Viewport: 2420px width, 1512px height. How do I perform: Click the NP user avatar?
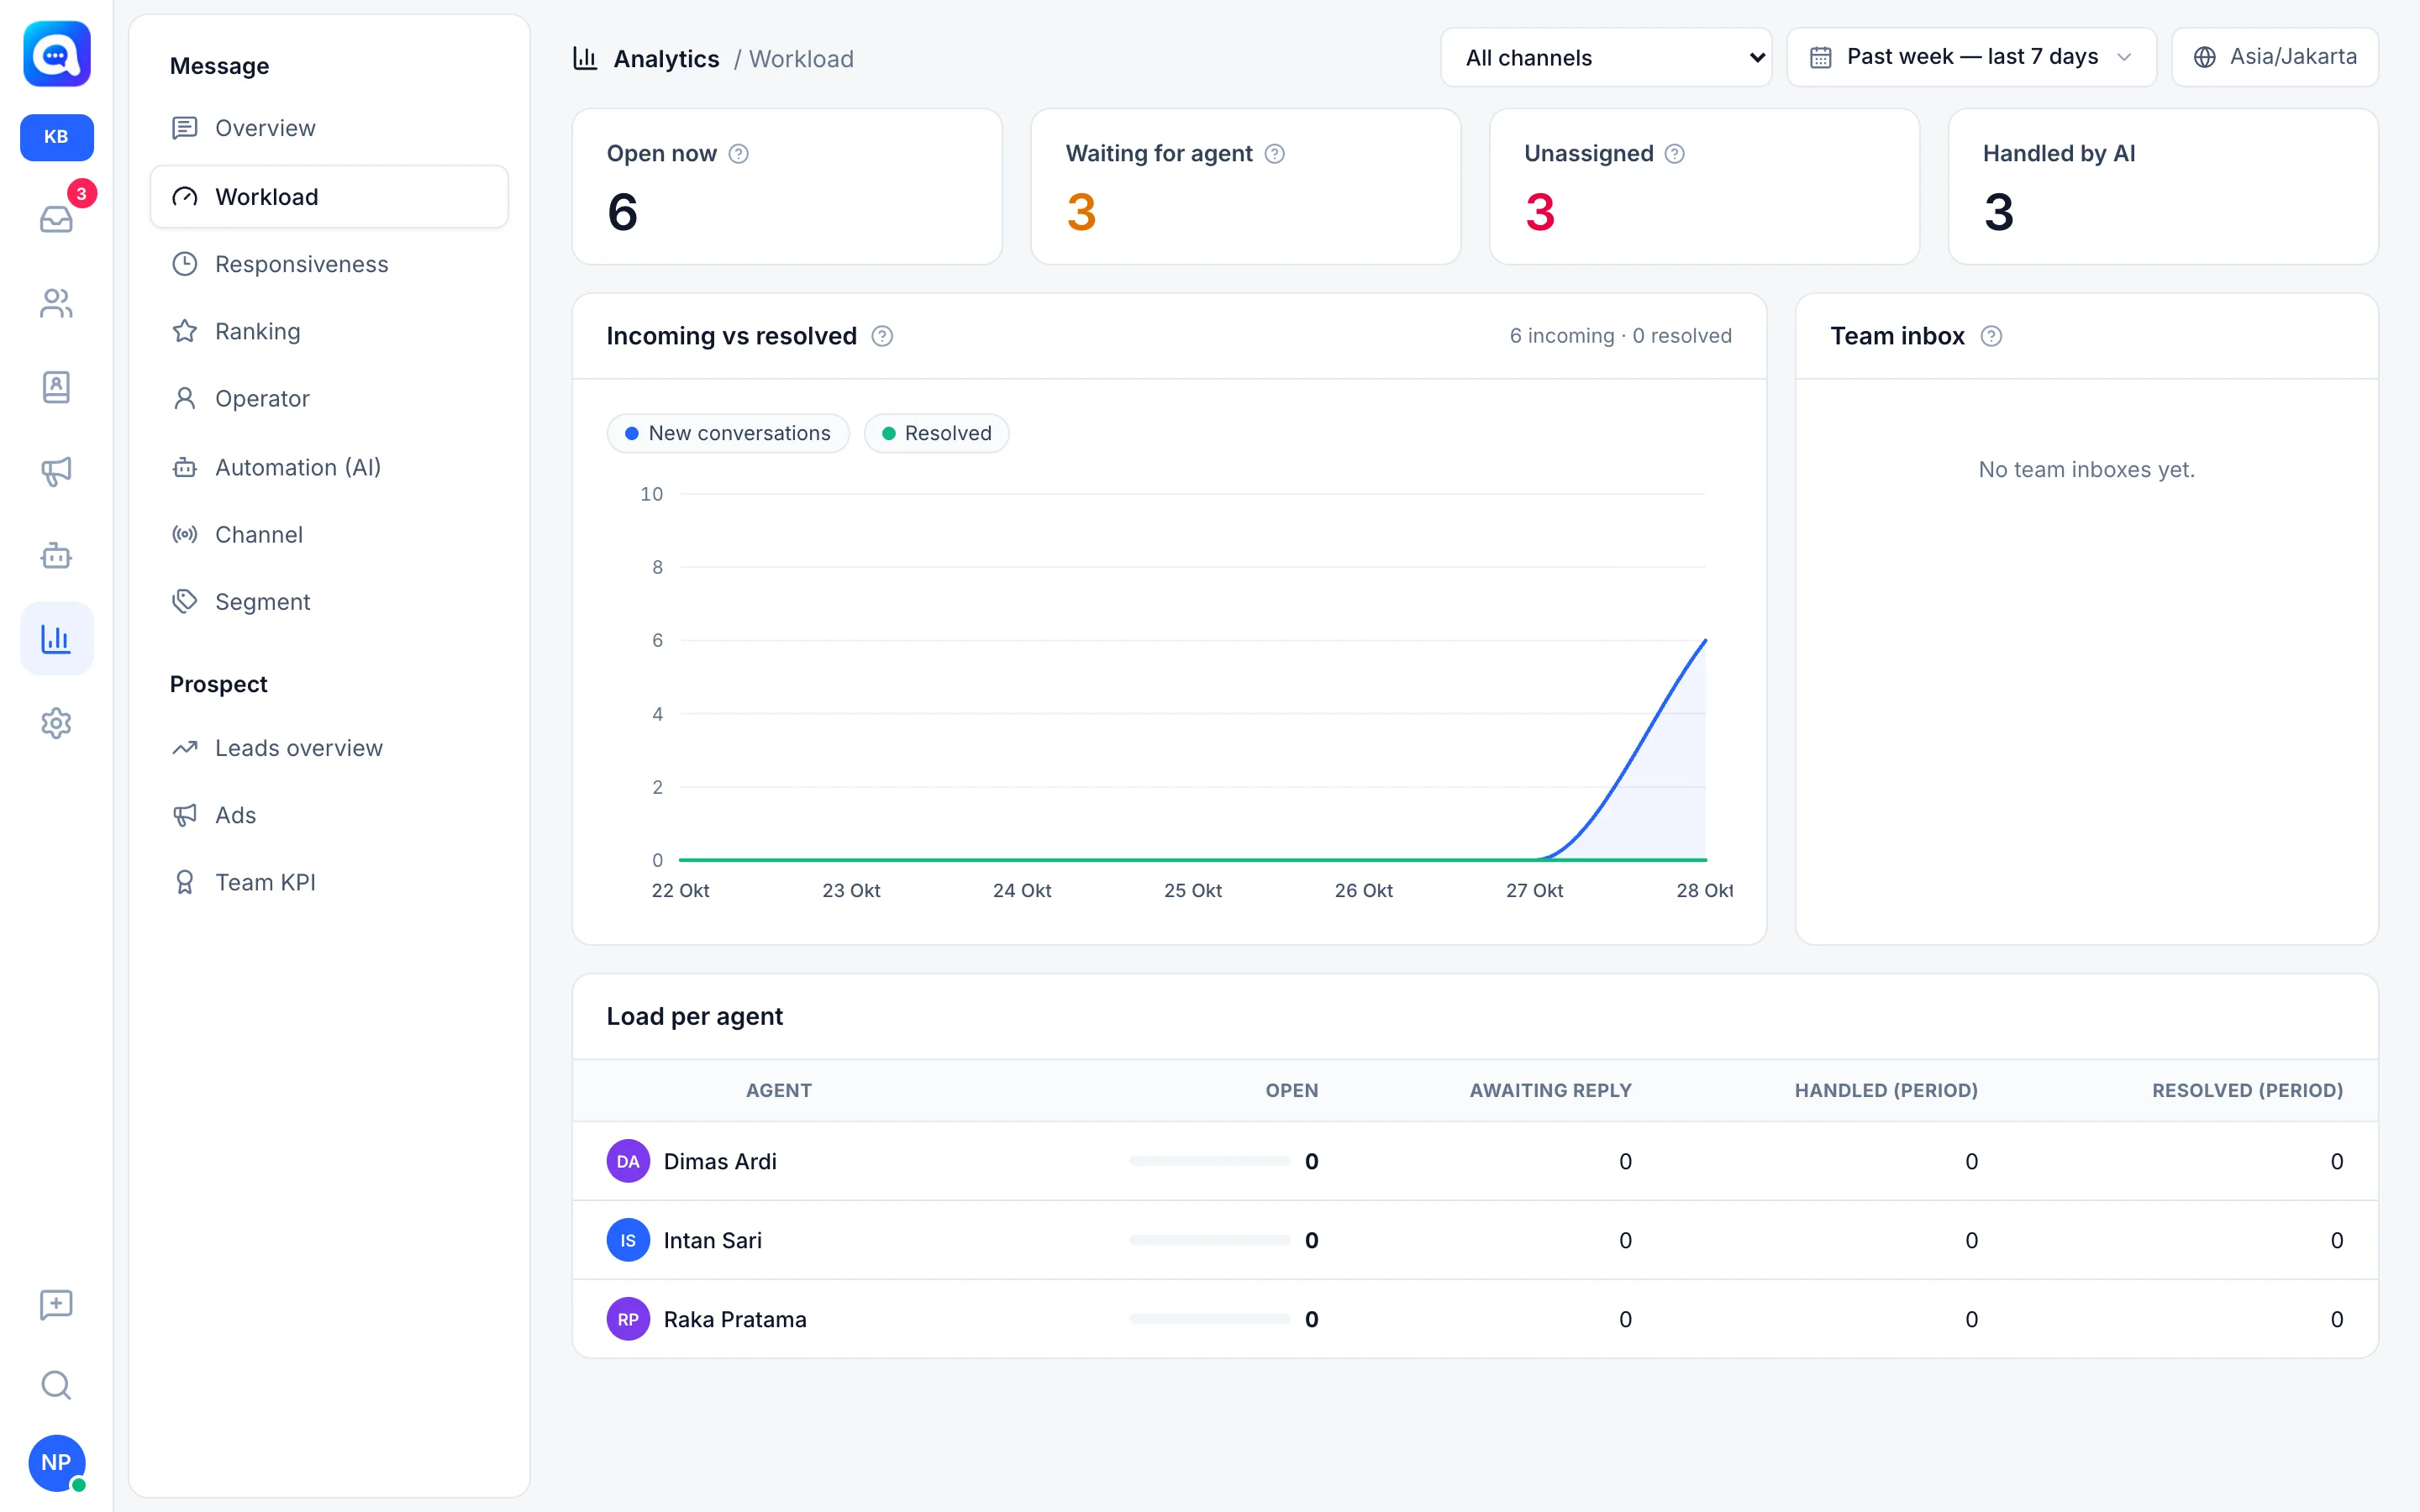click(56, 1462)
